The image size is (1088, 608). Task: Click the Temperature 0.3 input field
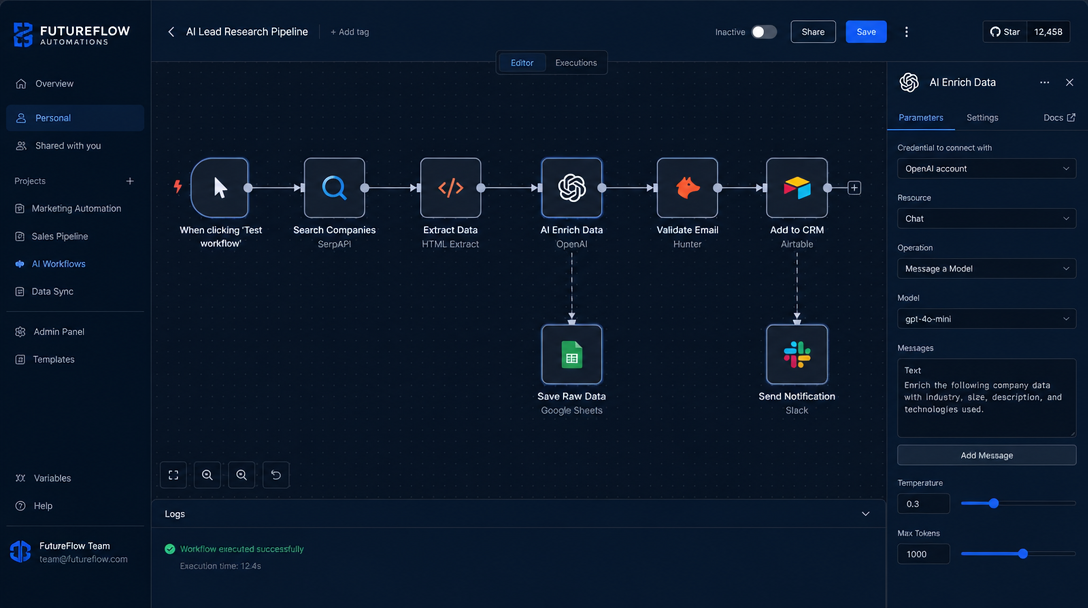tap(924, 504)
